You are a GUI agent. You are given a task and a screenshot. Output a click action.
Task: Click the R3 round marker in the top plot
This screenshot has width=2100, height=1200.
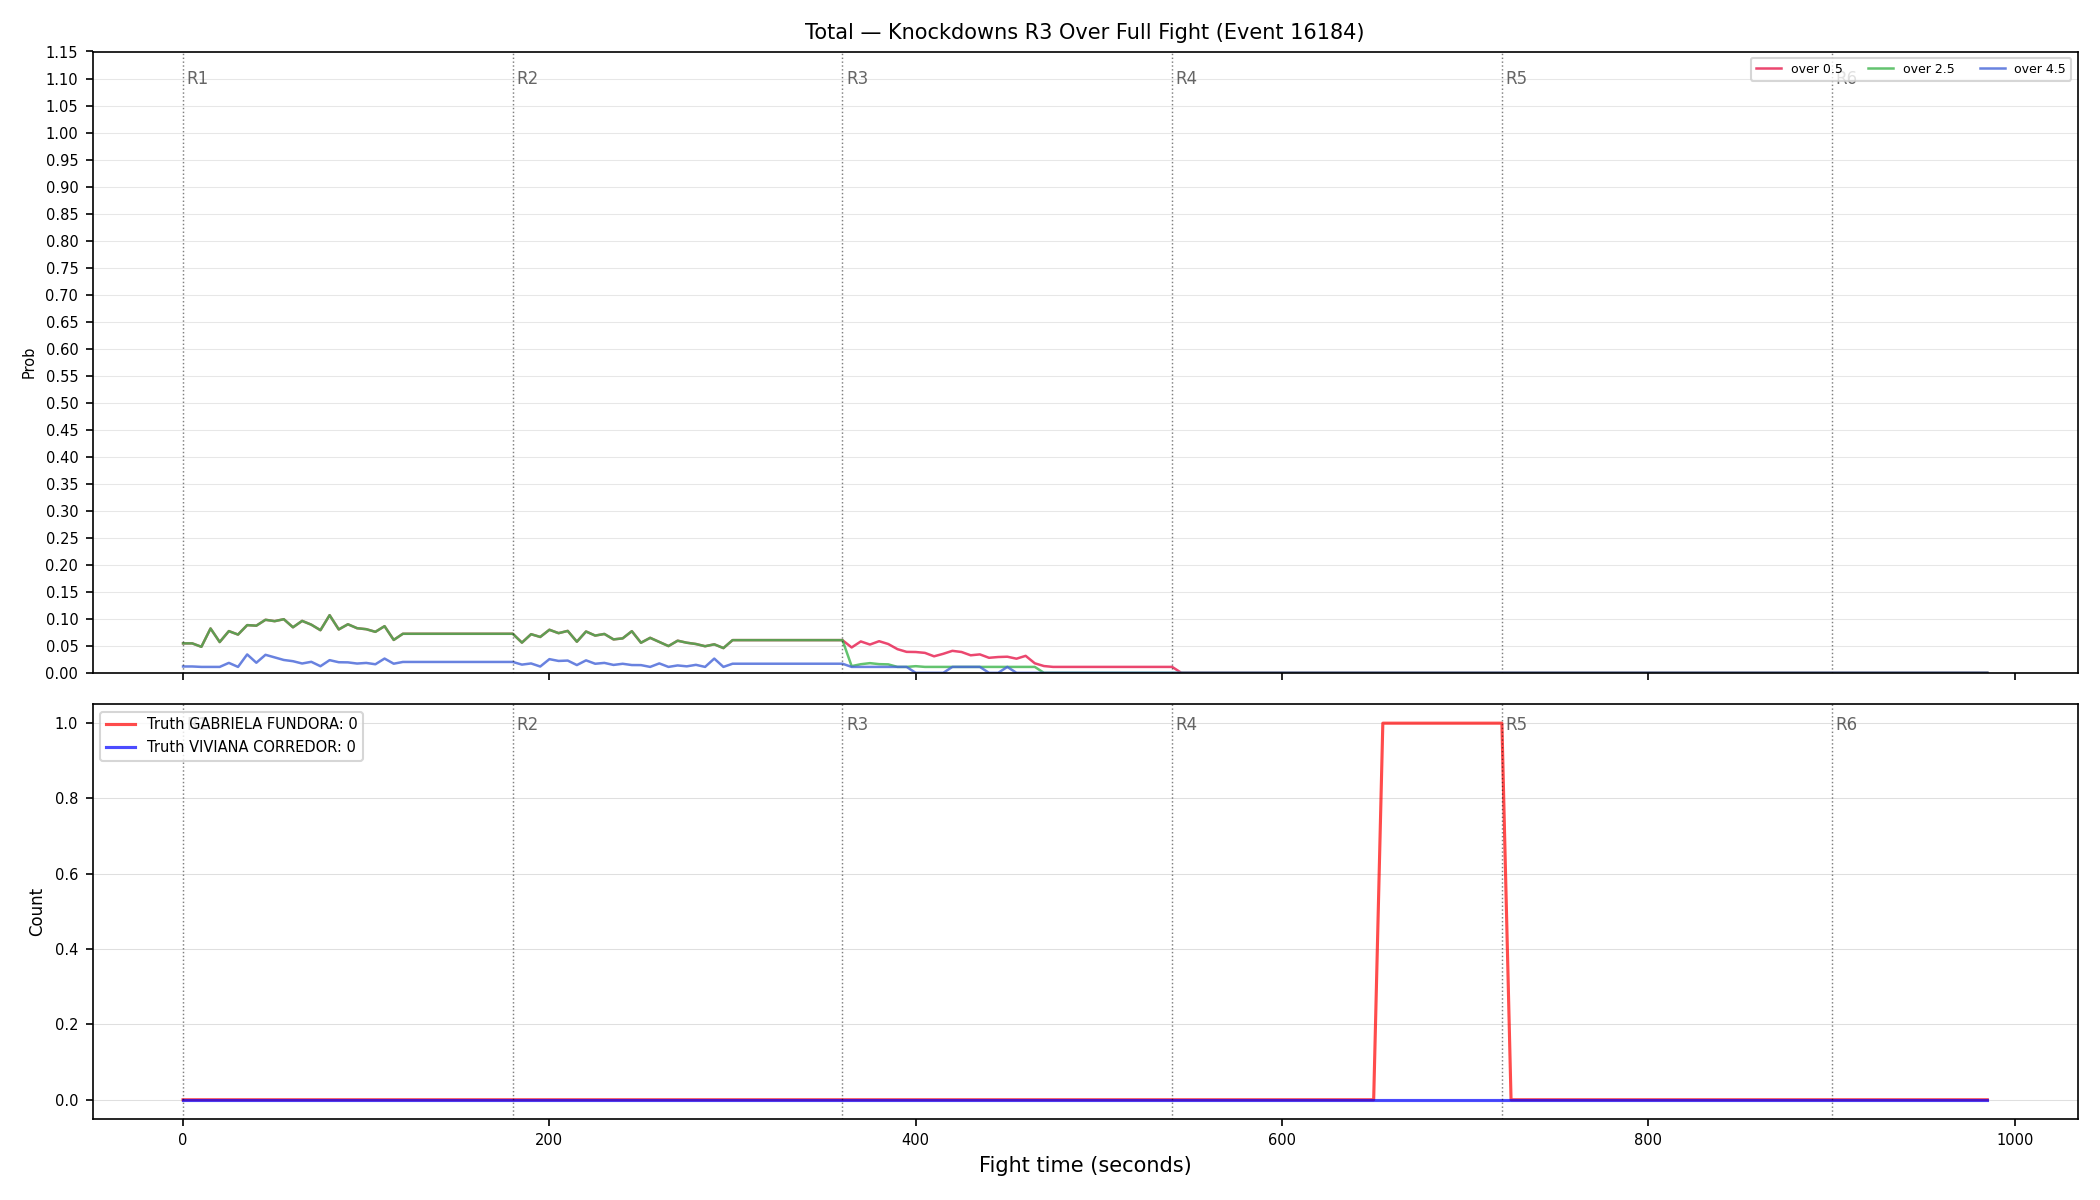click(x=857, y=78)
